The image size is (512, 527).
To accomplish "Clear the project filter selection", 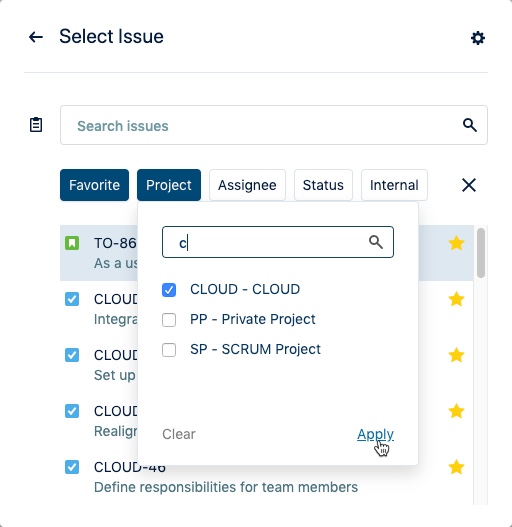I will click(x=179, y=434).
